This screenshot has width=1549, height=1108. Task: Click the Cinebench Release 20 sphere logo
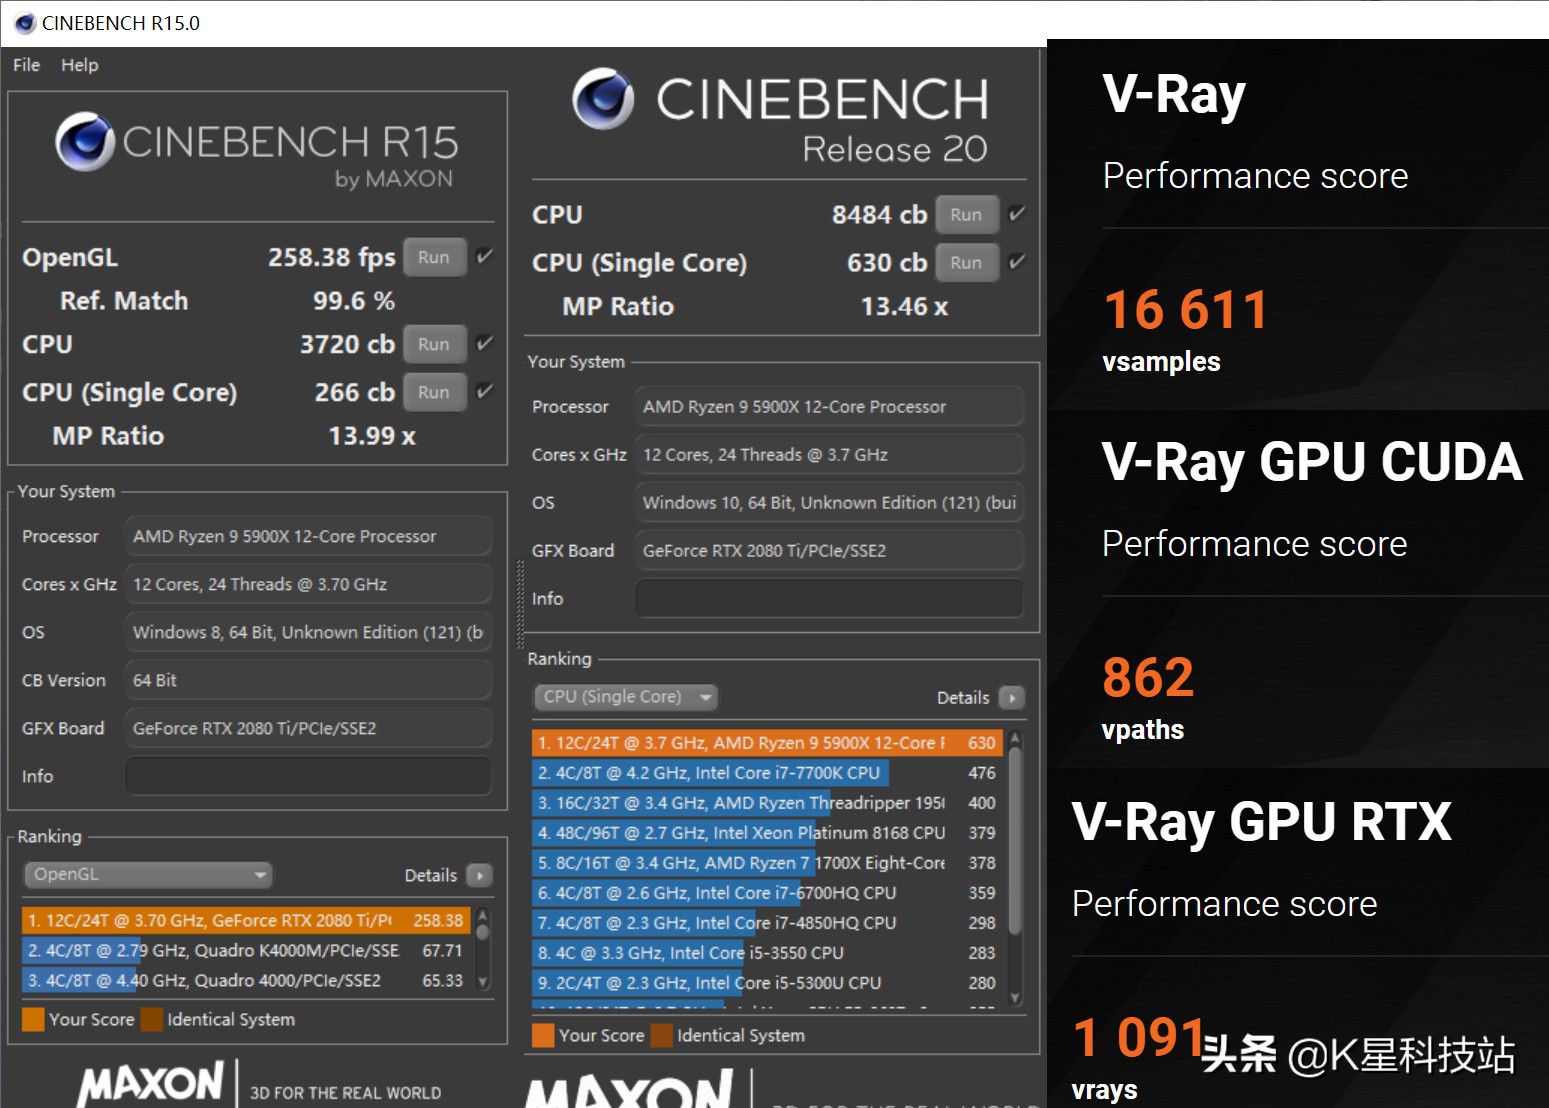point(603,99)
